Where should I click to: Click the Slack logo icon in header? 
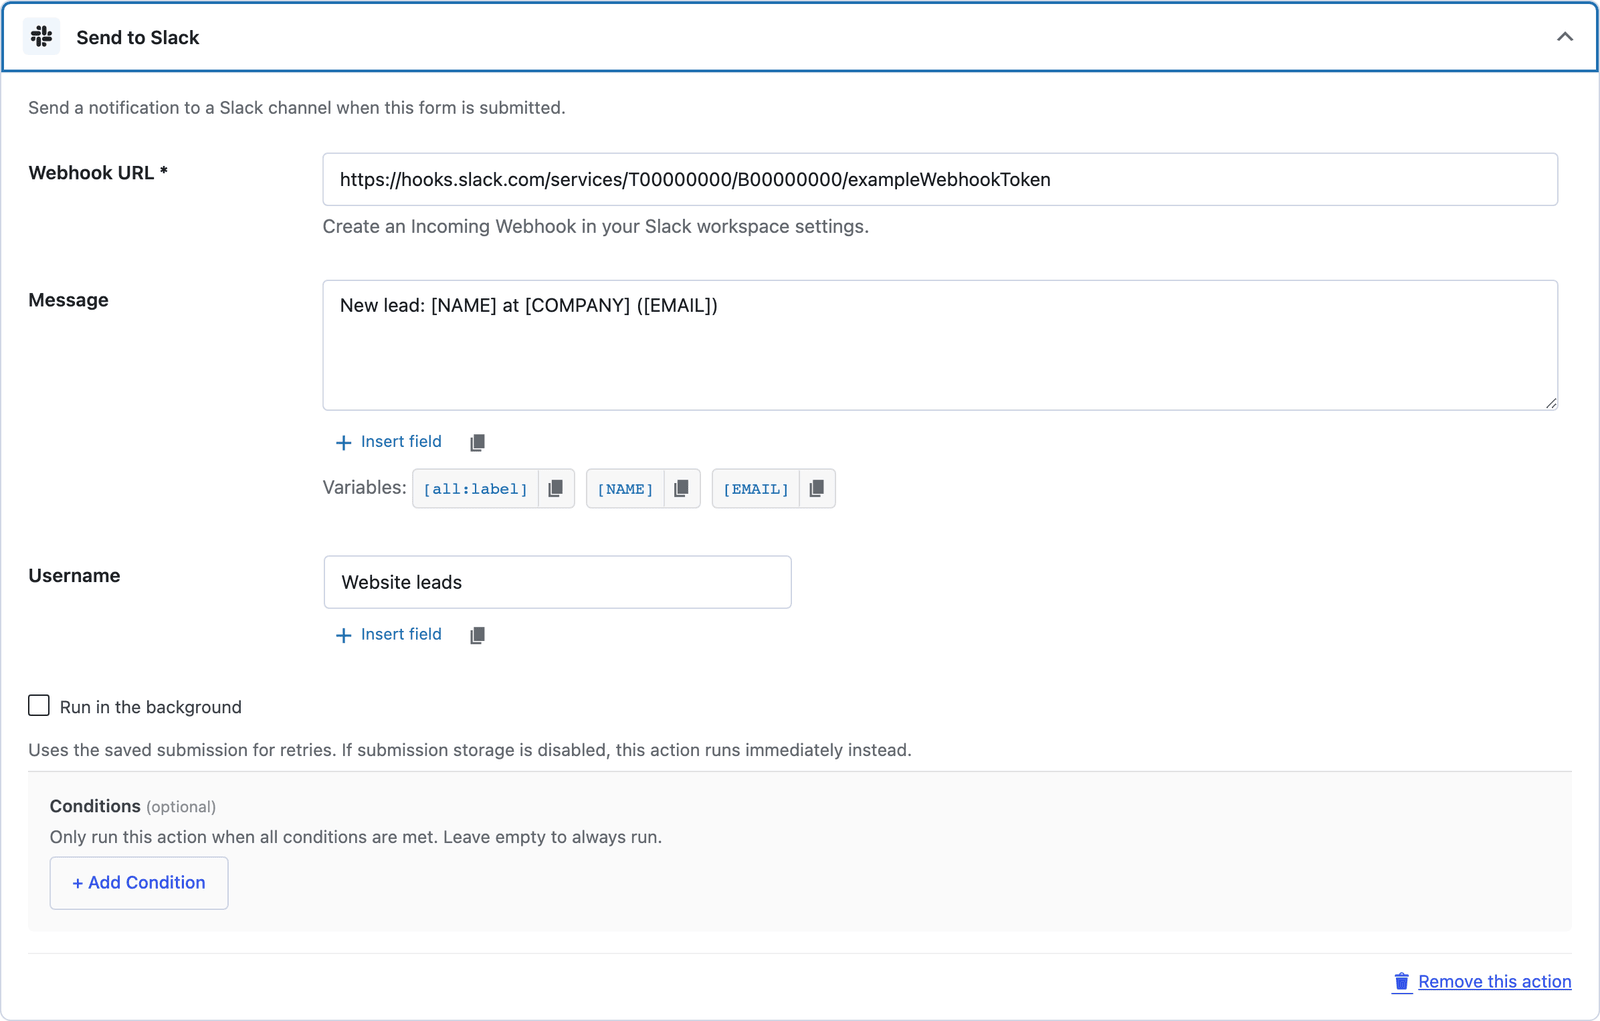point(41,37)
